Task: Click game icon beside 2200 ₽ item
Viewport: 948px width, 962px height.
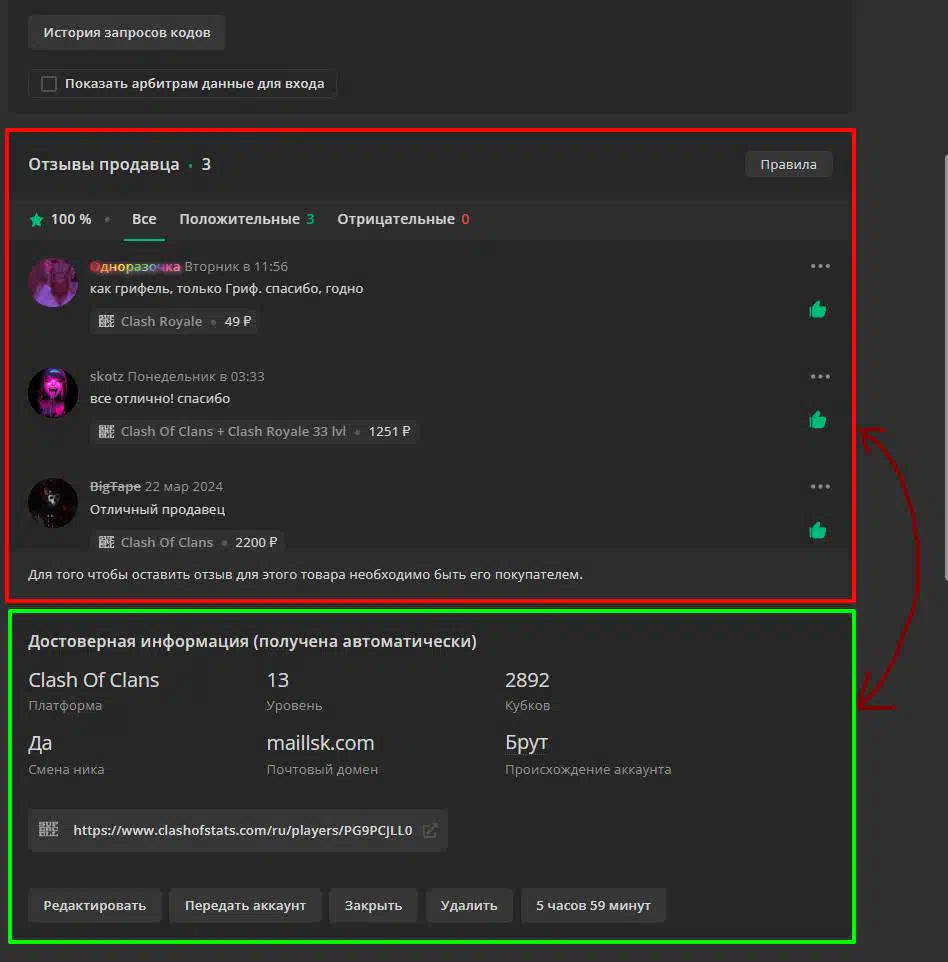Action: 106,542
